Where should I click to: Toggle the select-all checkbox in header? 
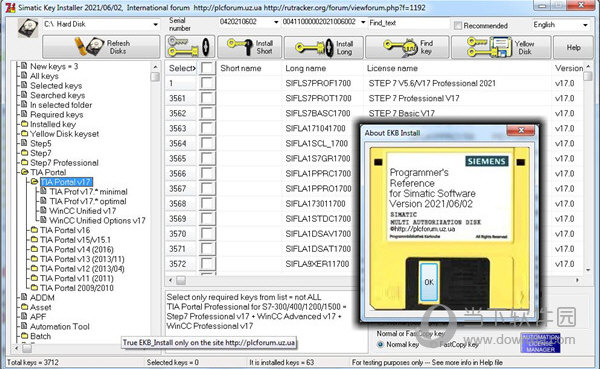pyautogui.click(x=207, y=68)
